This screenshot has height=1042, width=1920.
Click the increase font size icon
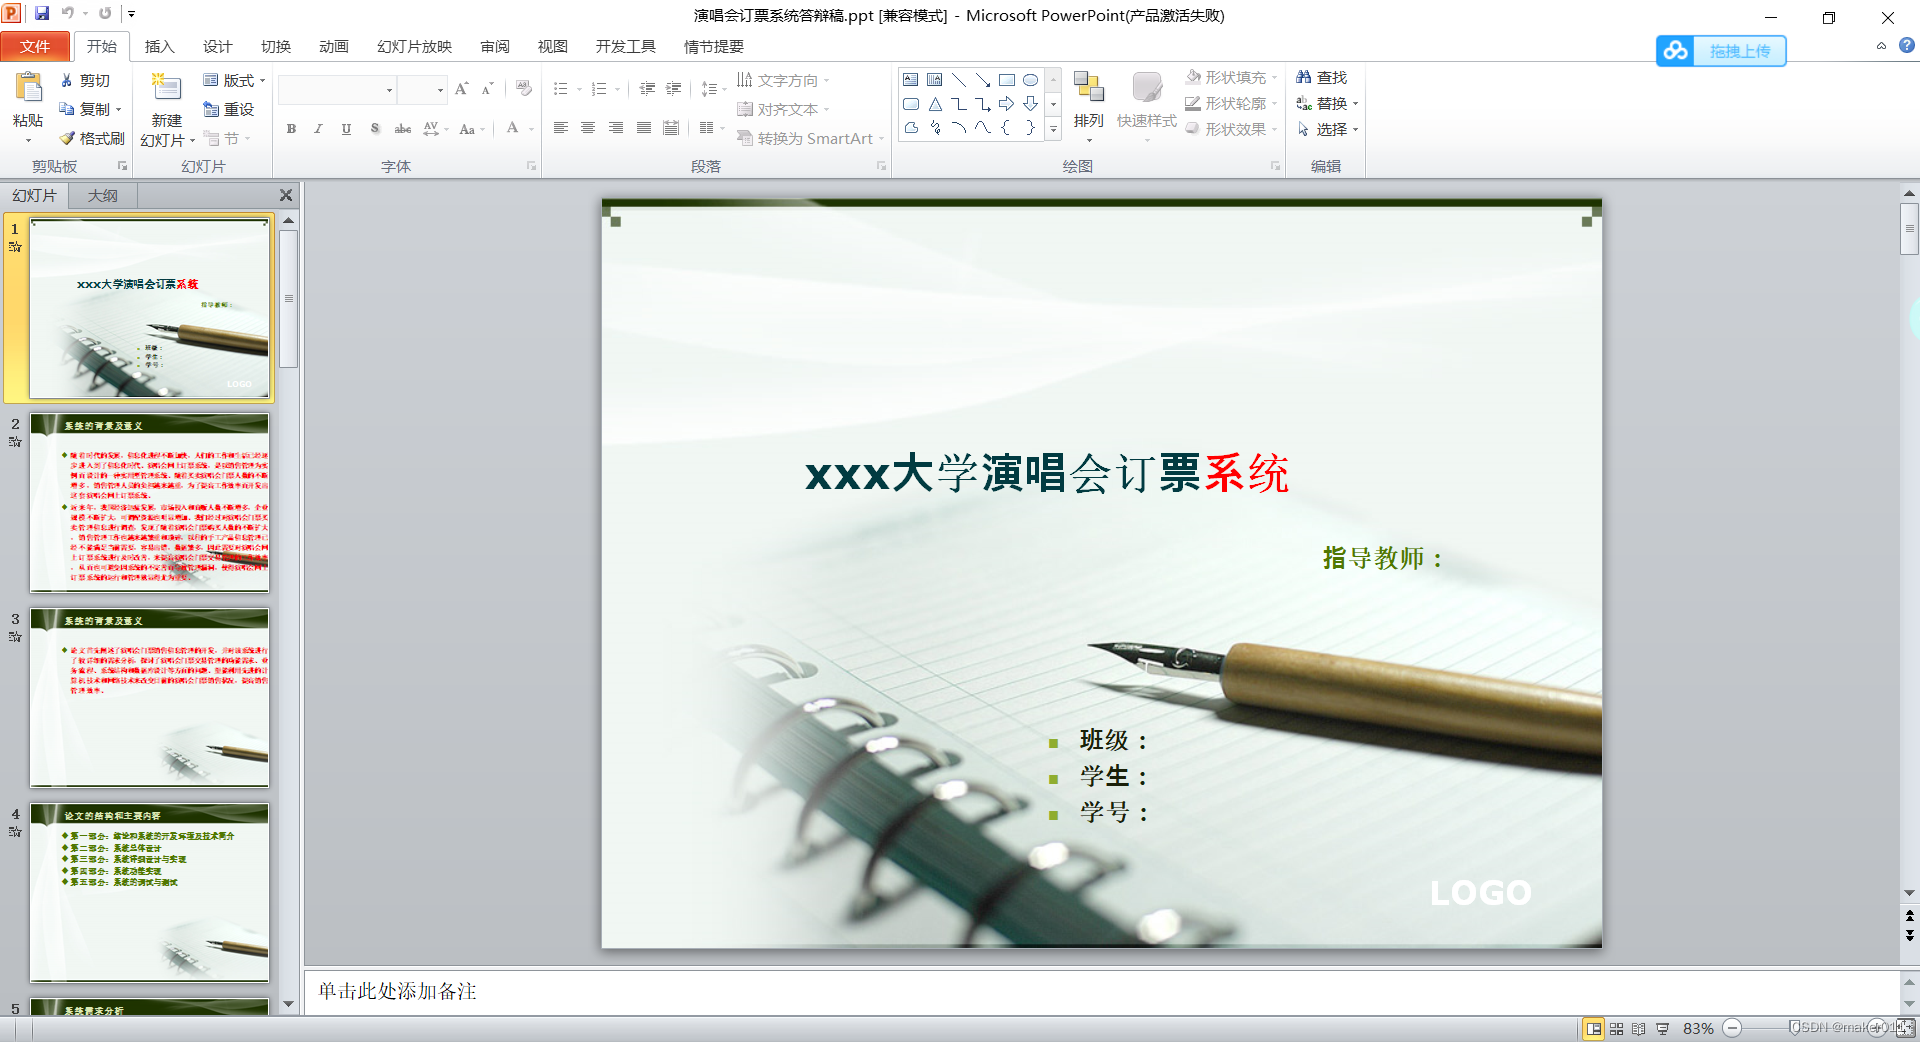(461, 89)
